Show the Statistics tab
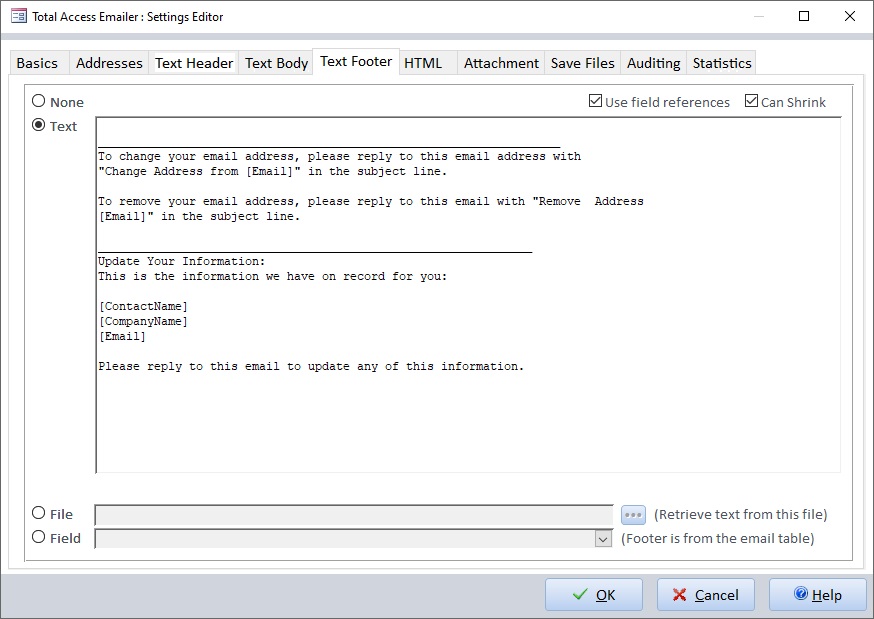 722,63
